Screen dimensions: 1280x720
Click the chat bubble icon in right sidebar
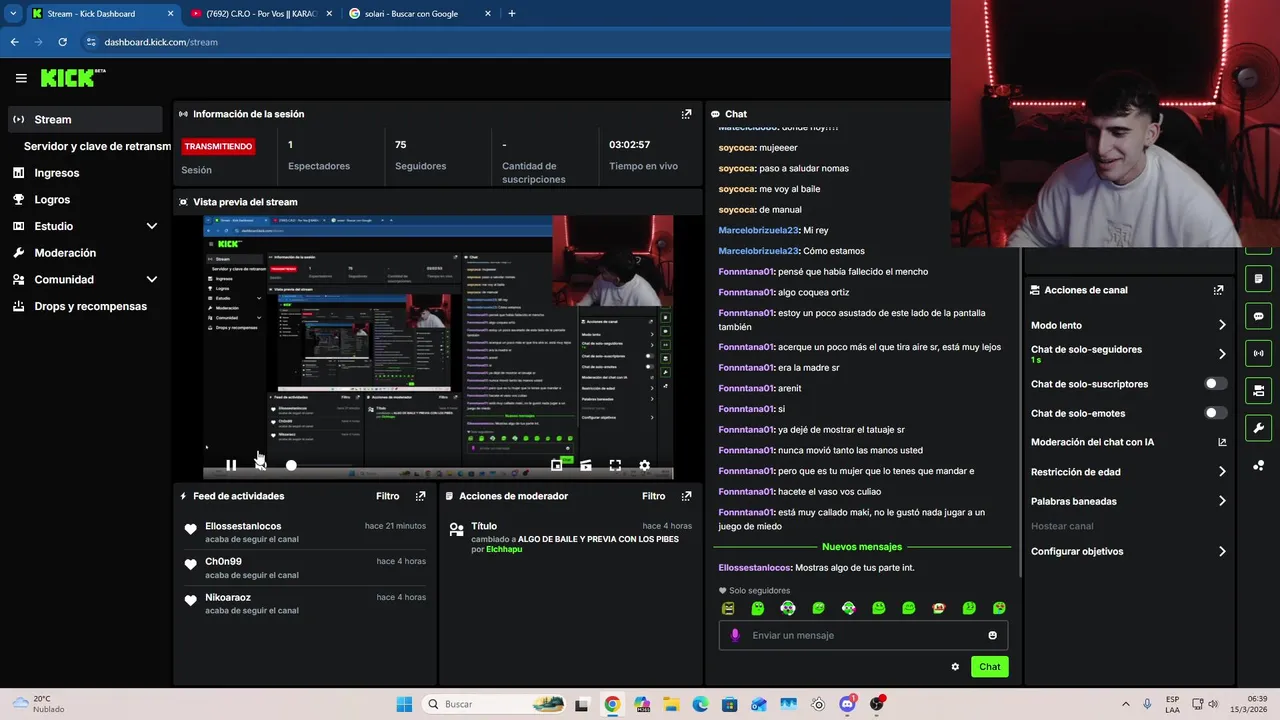(1258, 316)
